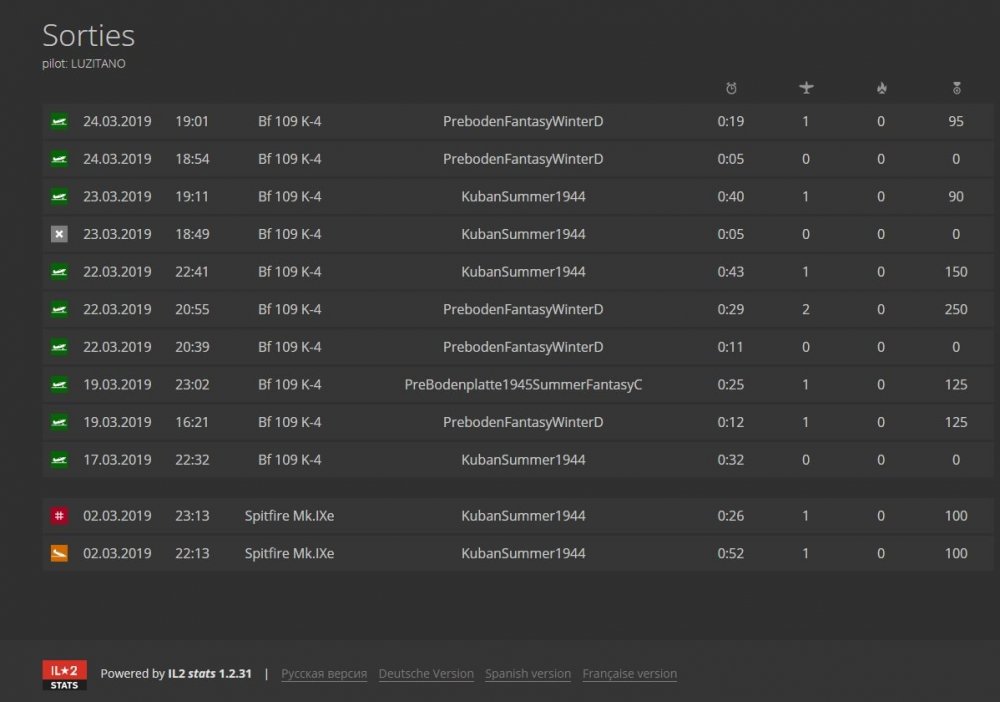Click score 250 in the 20:55 row
The image size is (1000, 702).
tap(956, 309)
